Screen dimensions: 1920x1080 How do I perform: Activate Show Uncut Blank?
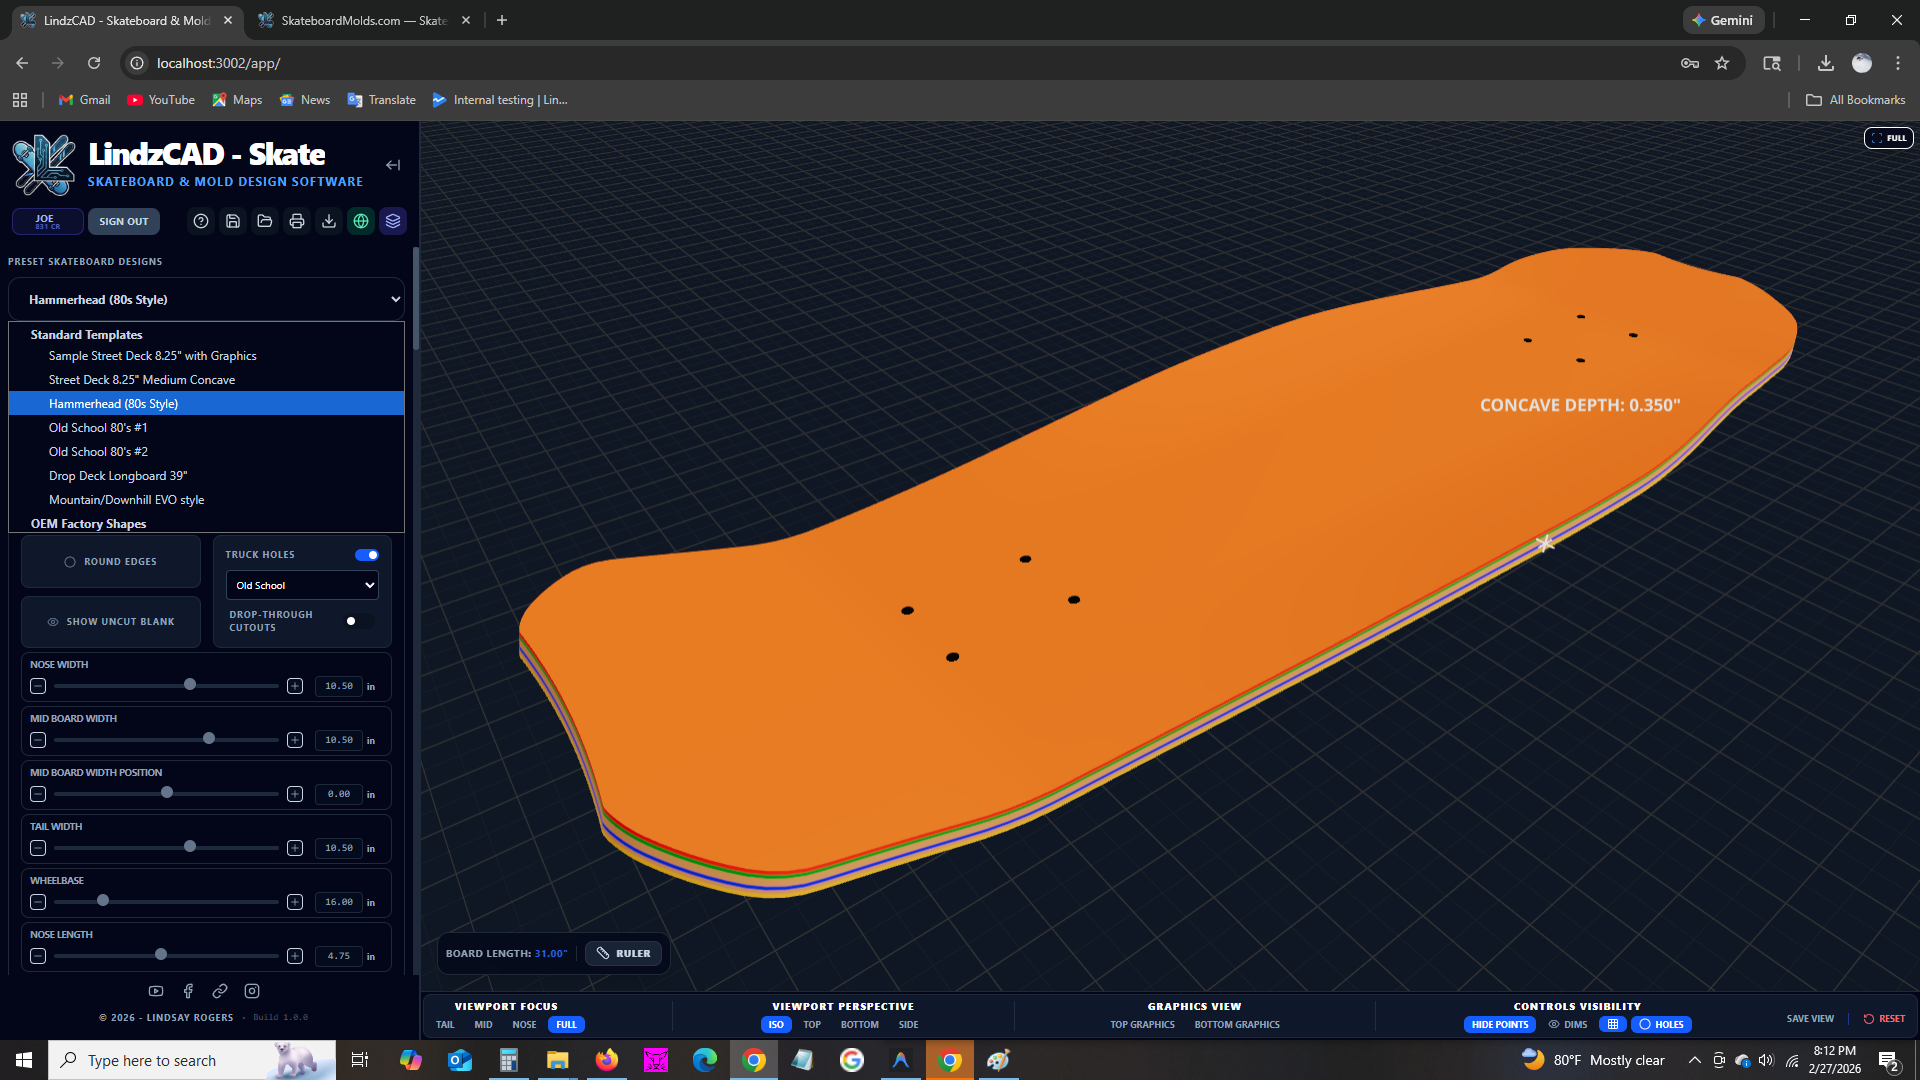[x=110, y=621]
